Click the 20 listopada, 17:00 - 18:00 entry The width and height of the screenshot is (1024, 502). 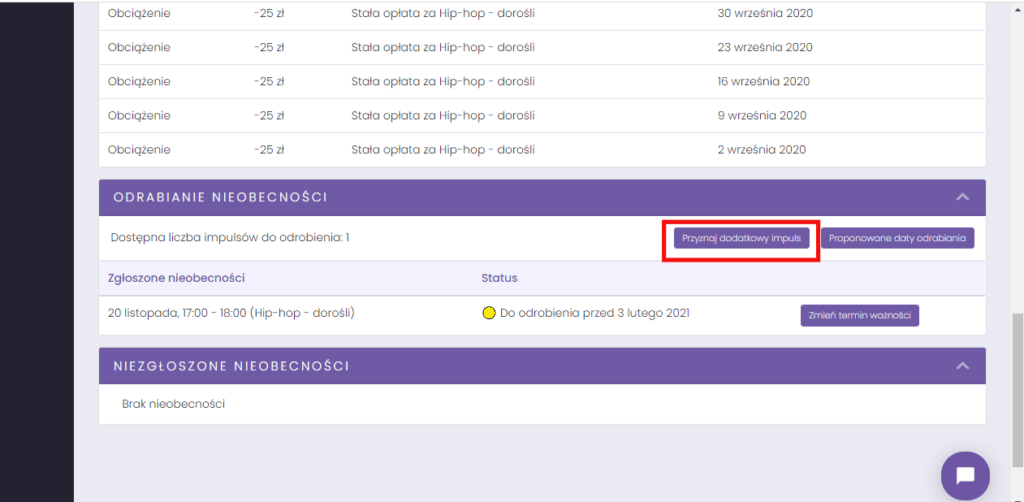click(x=231, y=313)
